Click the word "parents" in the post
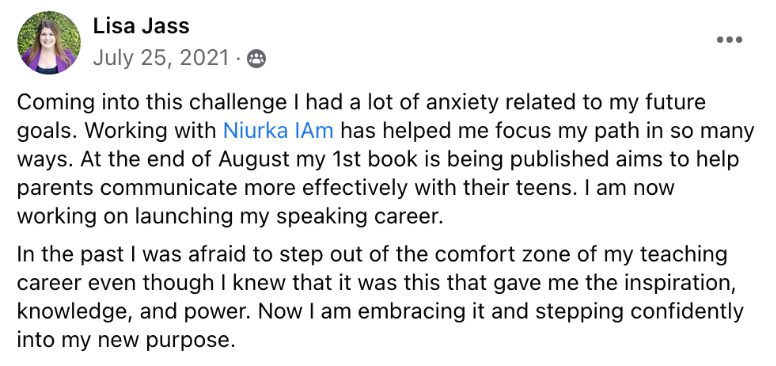Screen dimensions: 776x366 pos(48,189)
